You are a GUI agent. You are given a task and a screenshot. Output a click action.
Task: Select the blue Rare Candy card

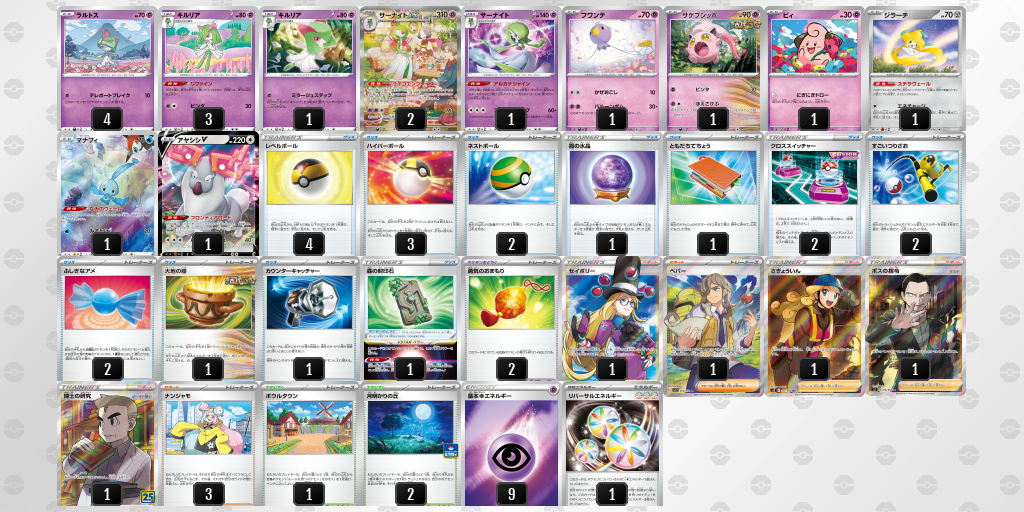click(x=107, y=319)
